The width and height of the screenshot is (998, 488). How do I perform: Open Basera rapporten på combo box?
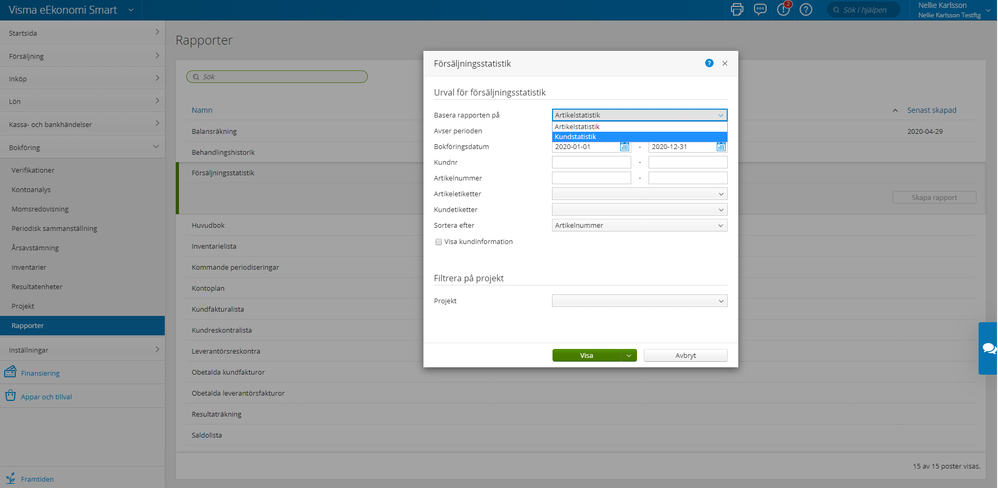point(640,115)
